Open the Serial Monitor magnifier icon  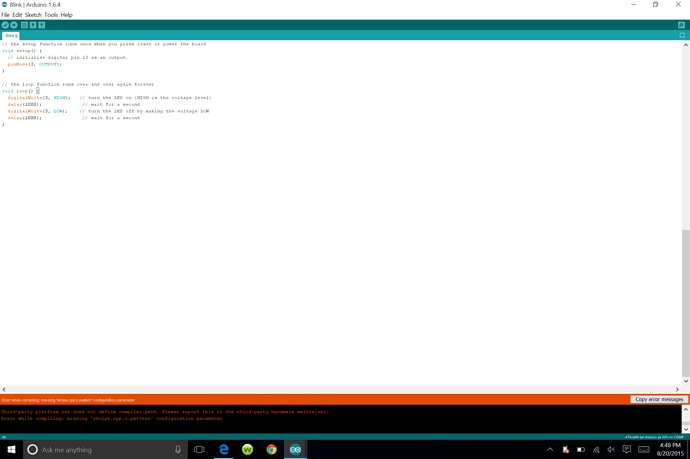pos(681,25)
